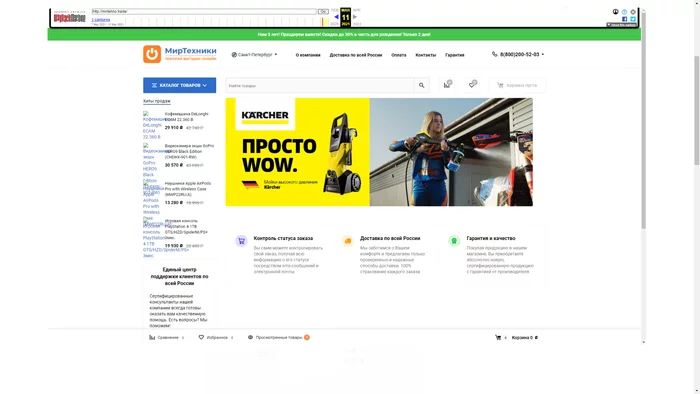Open Избранное in the bottom bar

[216, 337]
